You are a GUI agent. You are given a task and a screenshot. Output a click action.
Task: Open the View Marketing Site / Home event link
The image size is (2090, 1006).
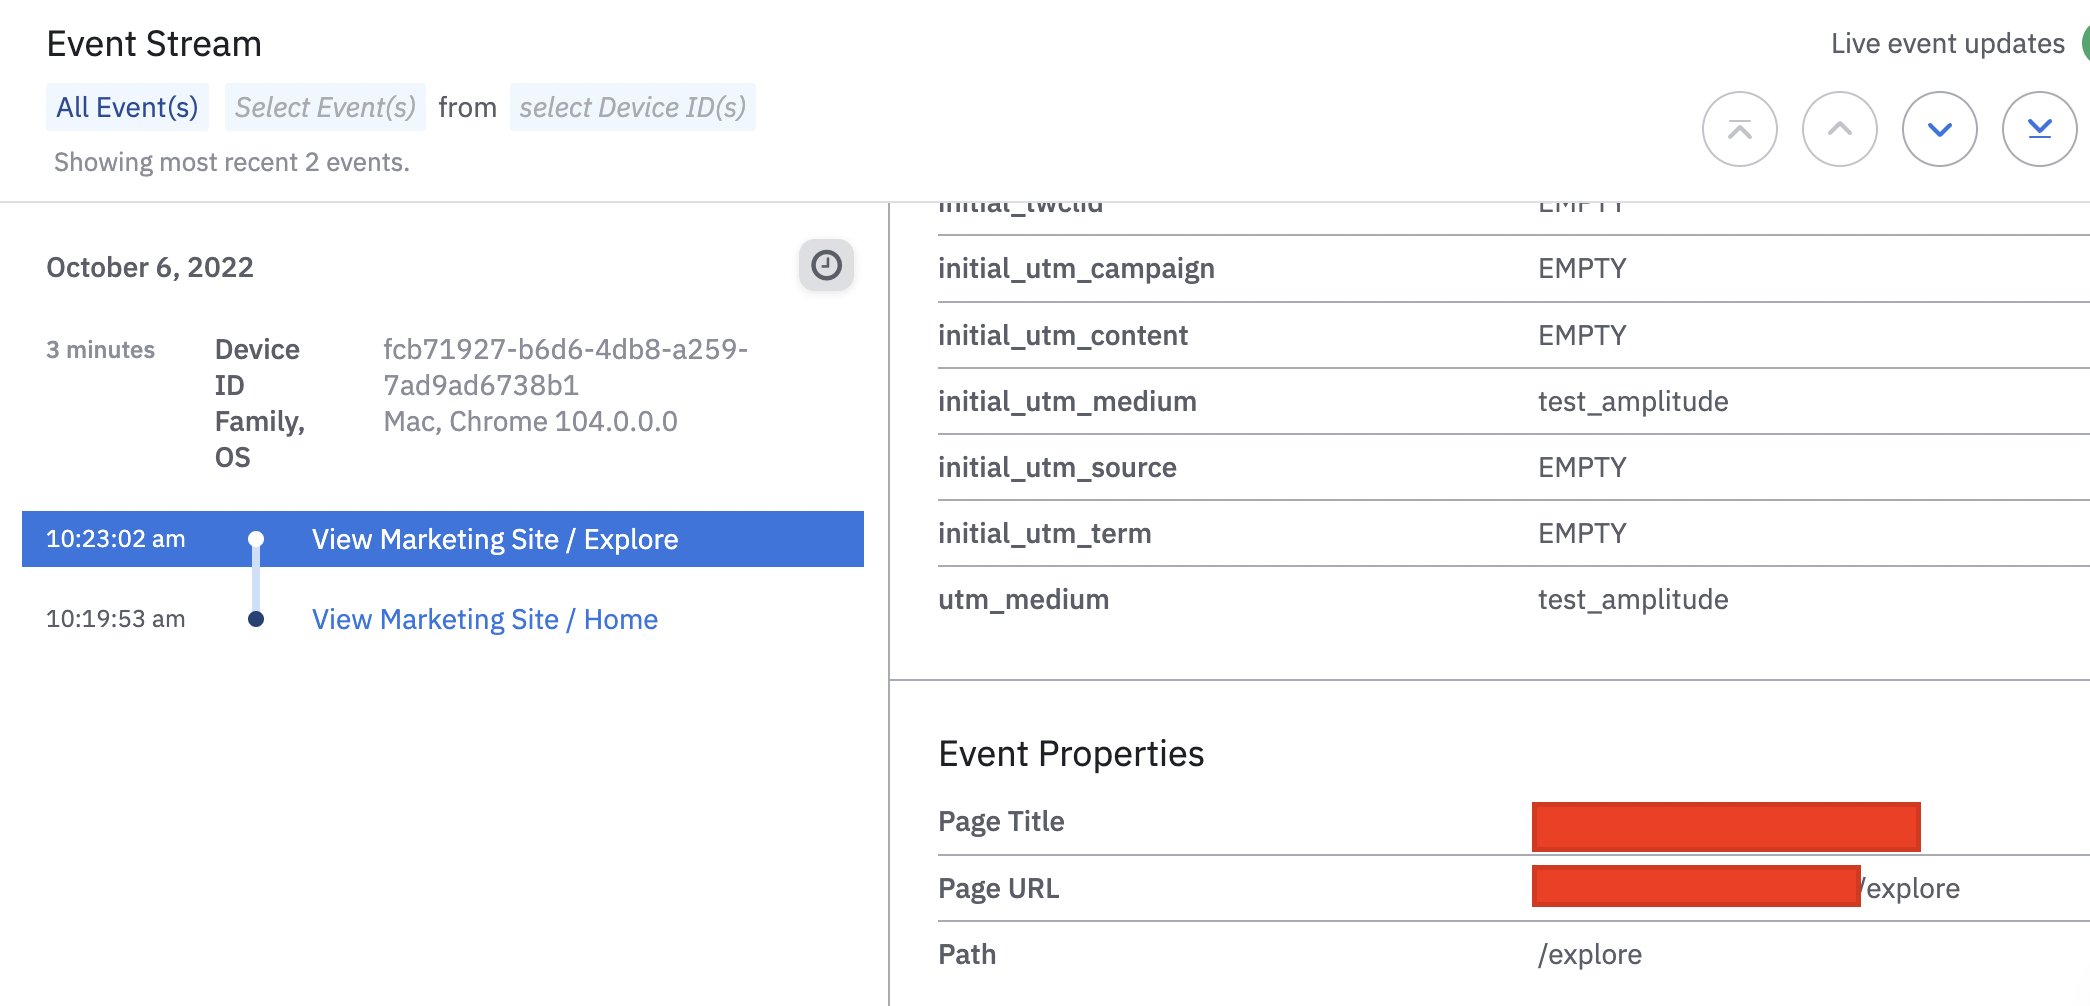(x=484, y=619)
